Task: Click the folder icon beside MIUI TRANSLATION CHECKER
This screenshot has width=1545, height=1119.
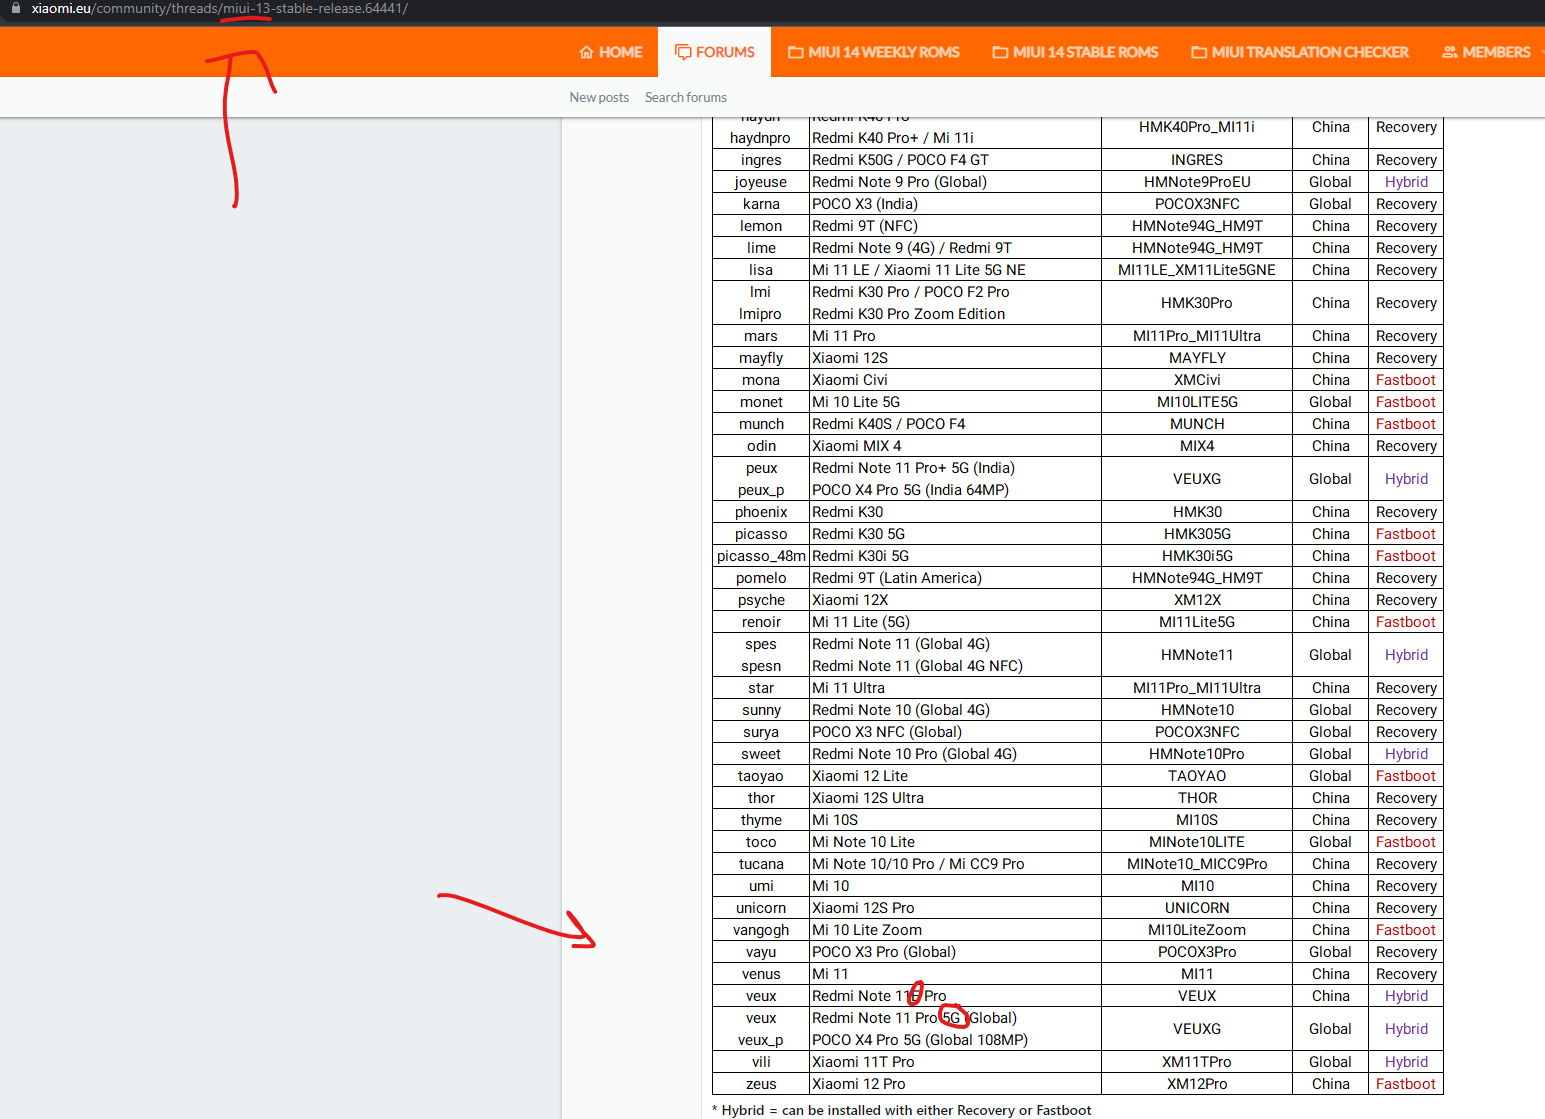Action: pos(1199,52)
